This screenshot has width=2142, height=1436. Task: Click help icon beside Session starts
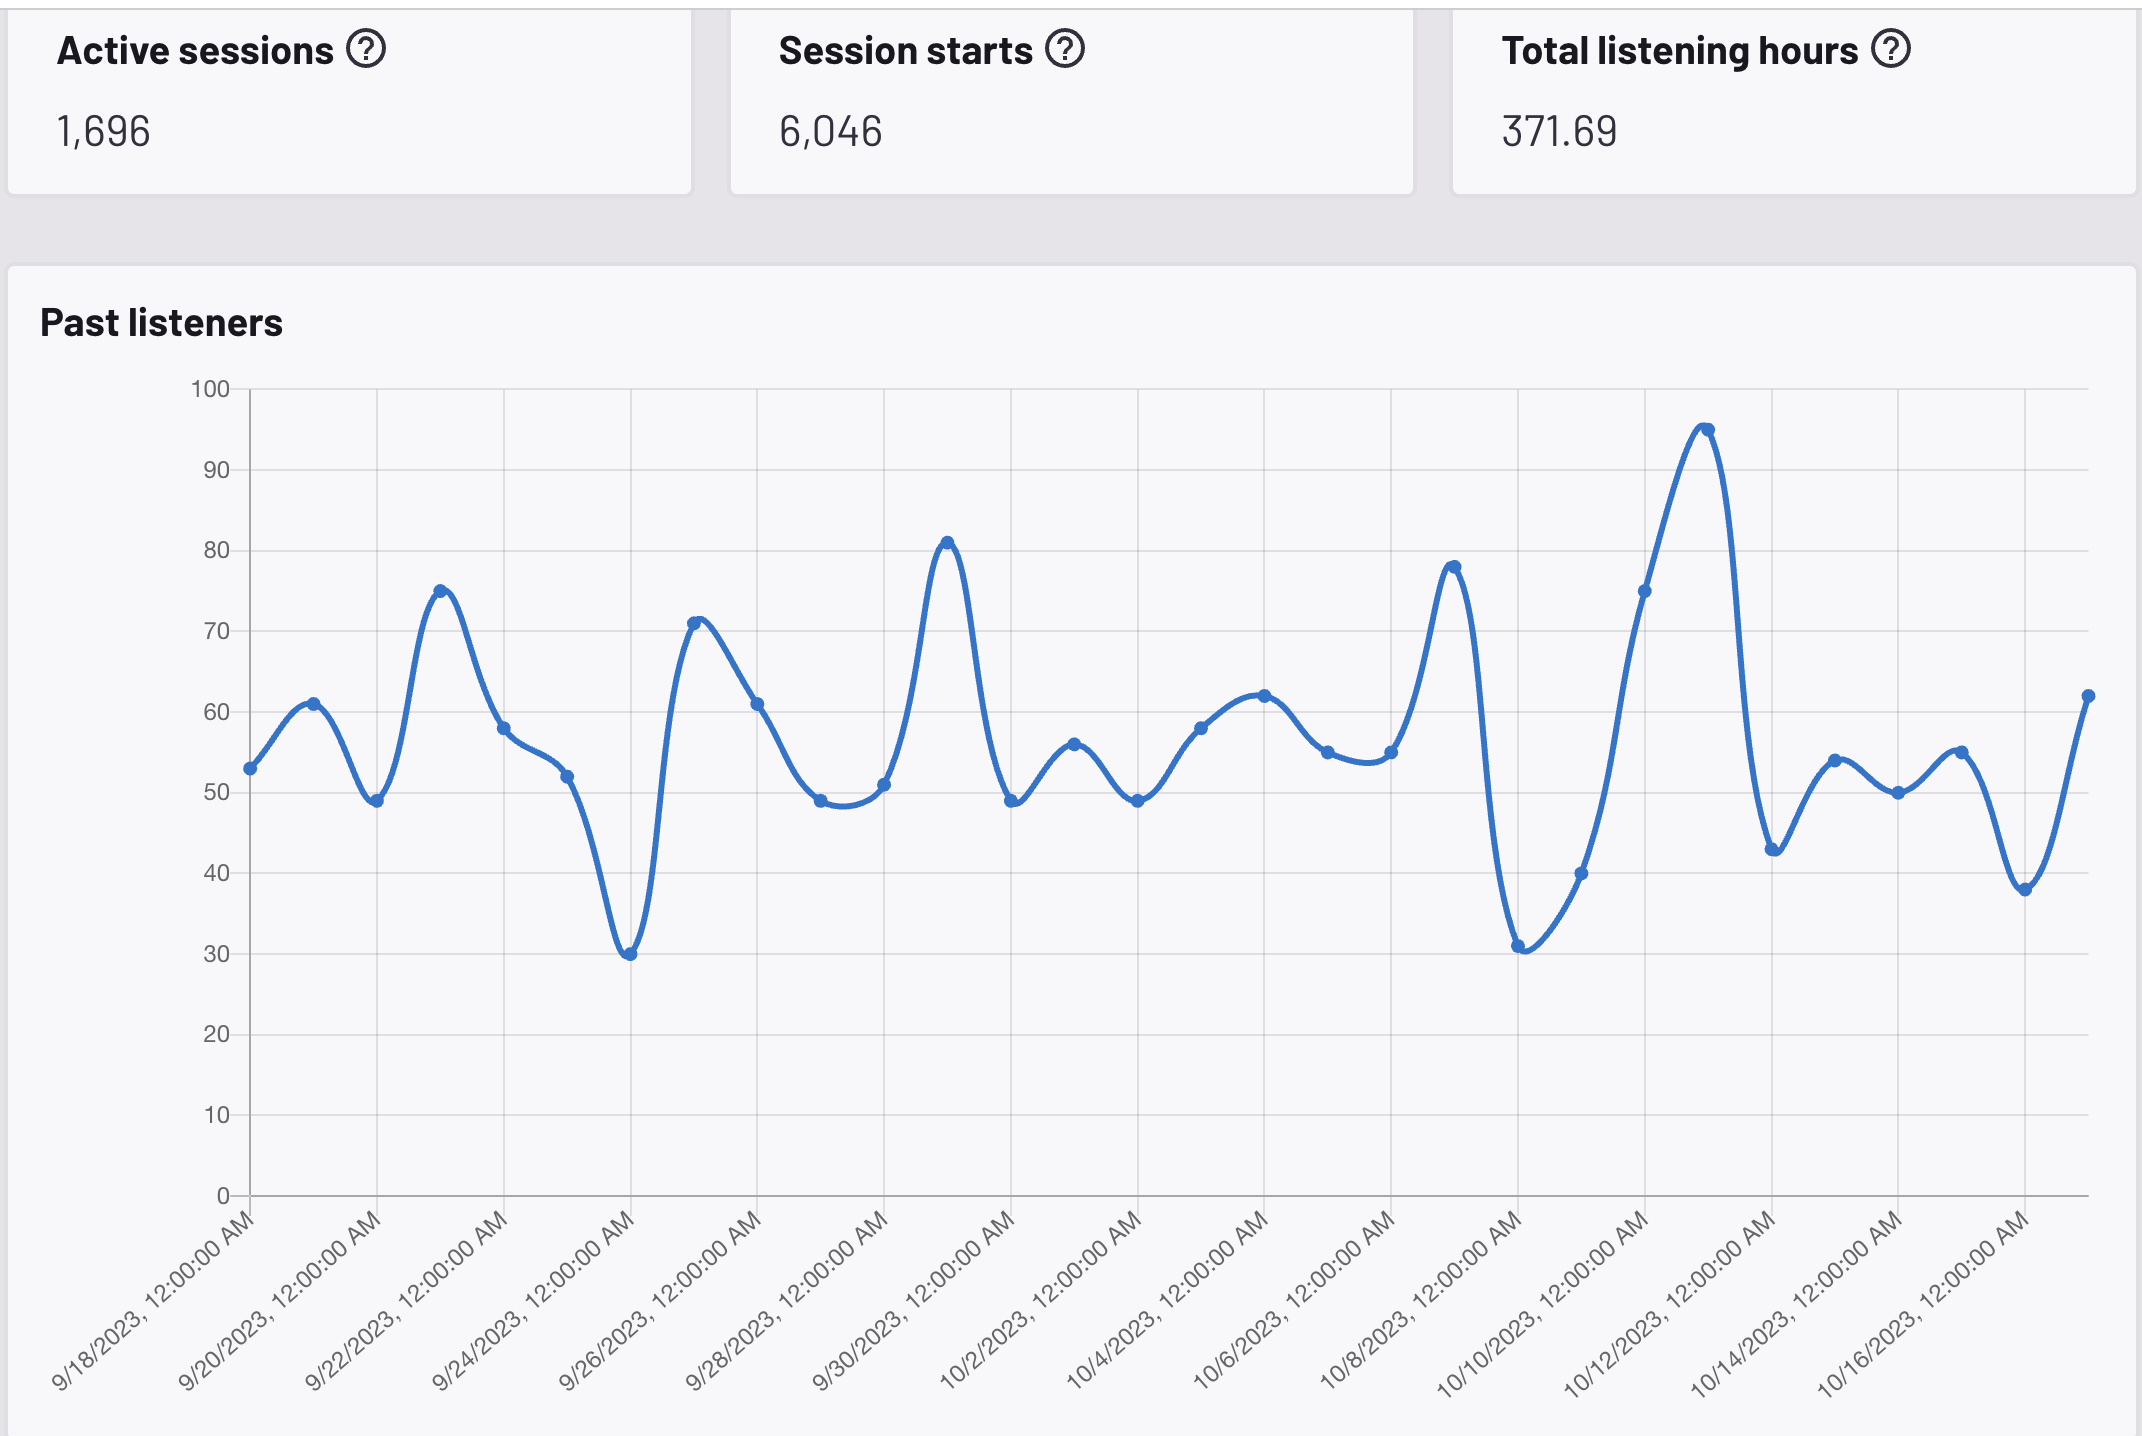(x=1065, y=48)
